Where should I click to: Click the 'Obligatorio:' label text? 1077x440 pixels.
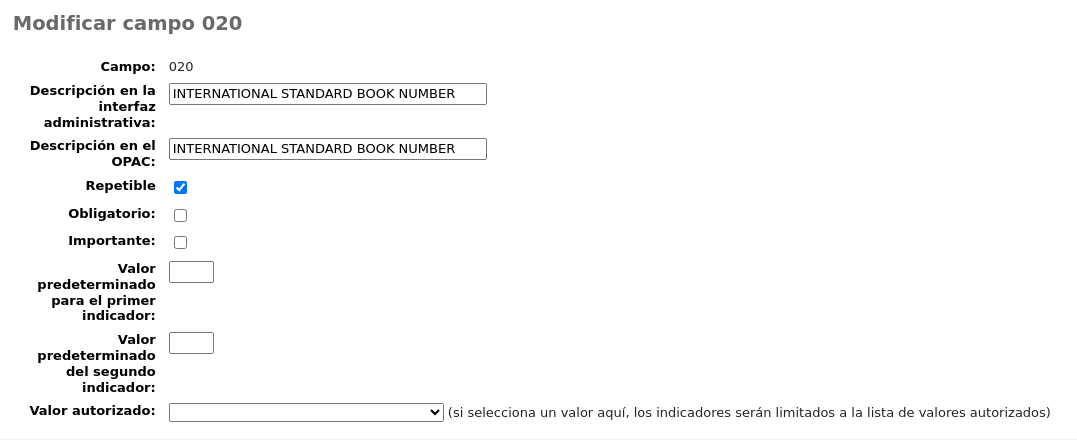coord(112,213)
